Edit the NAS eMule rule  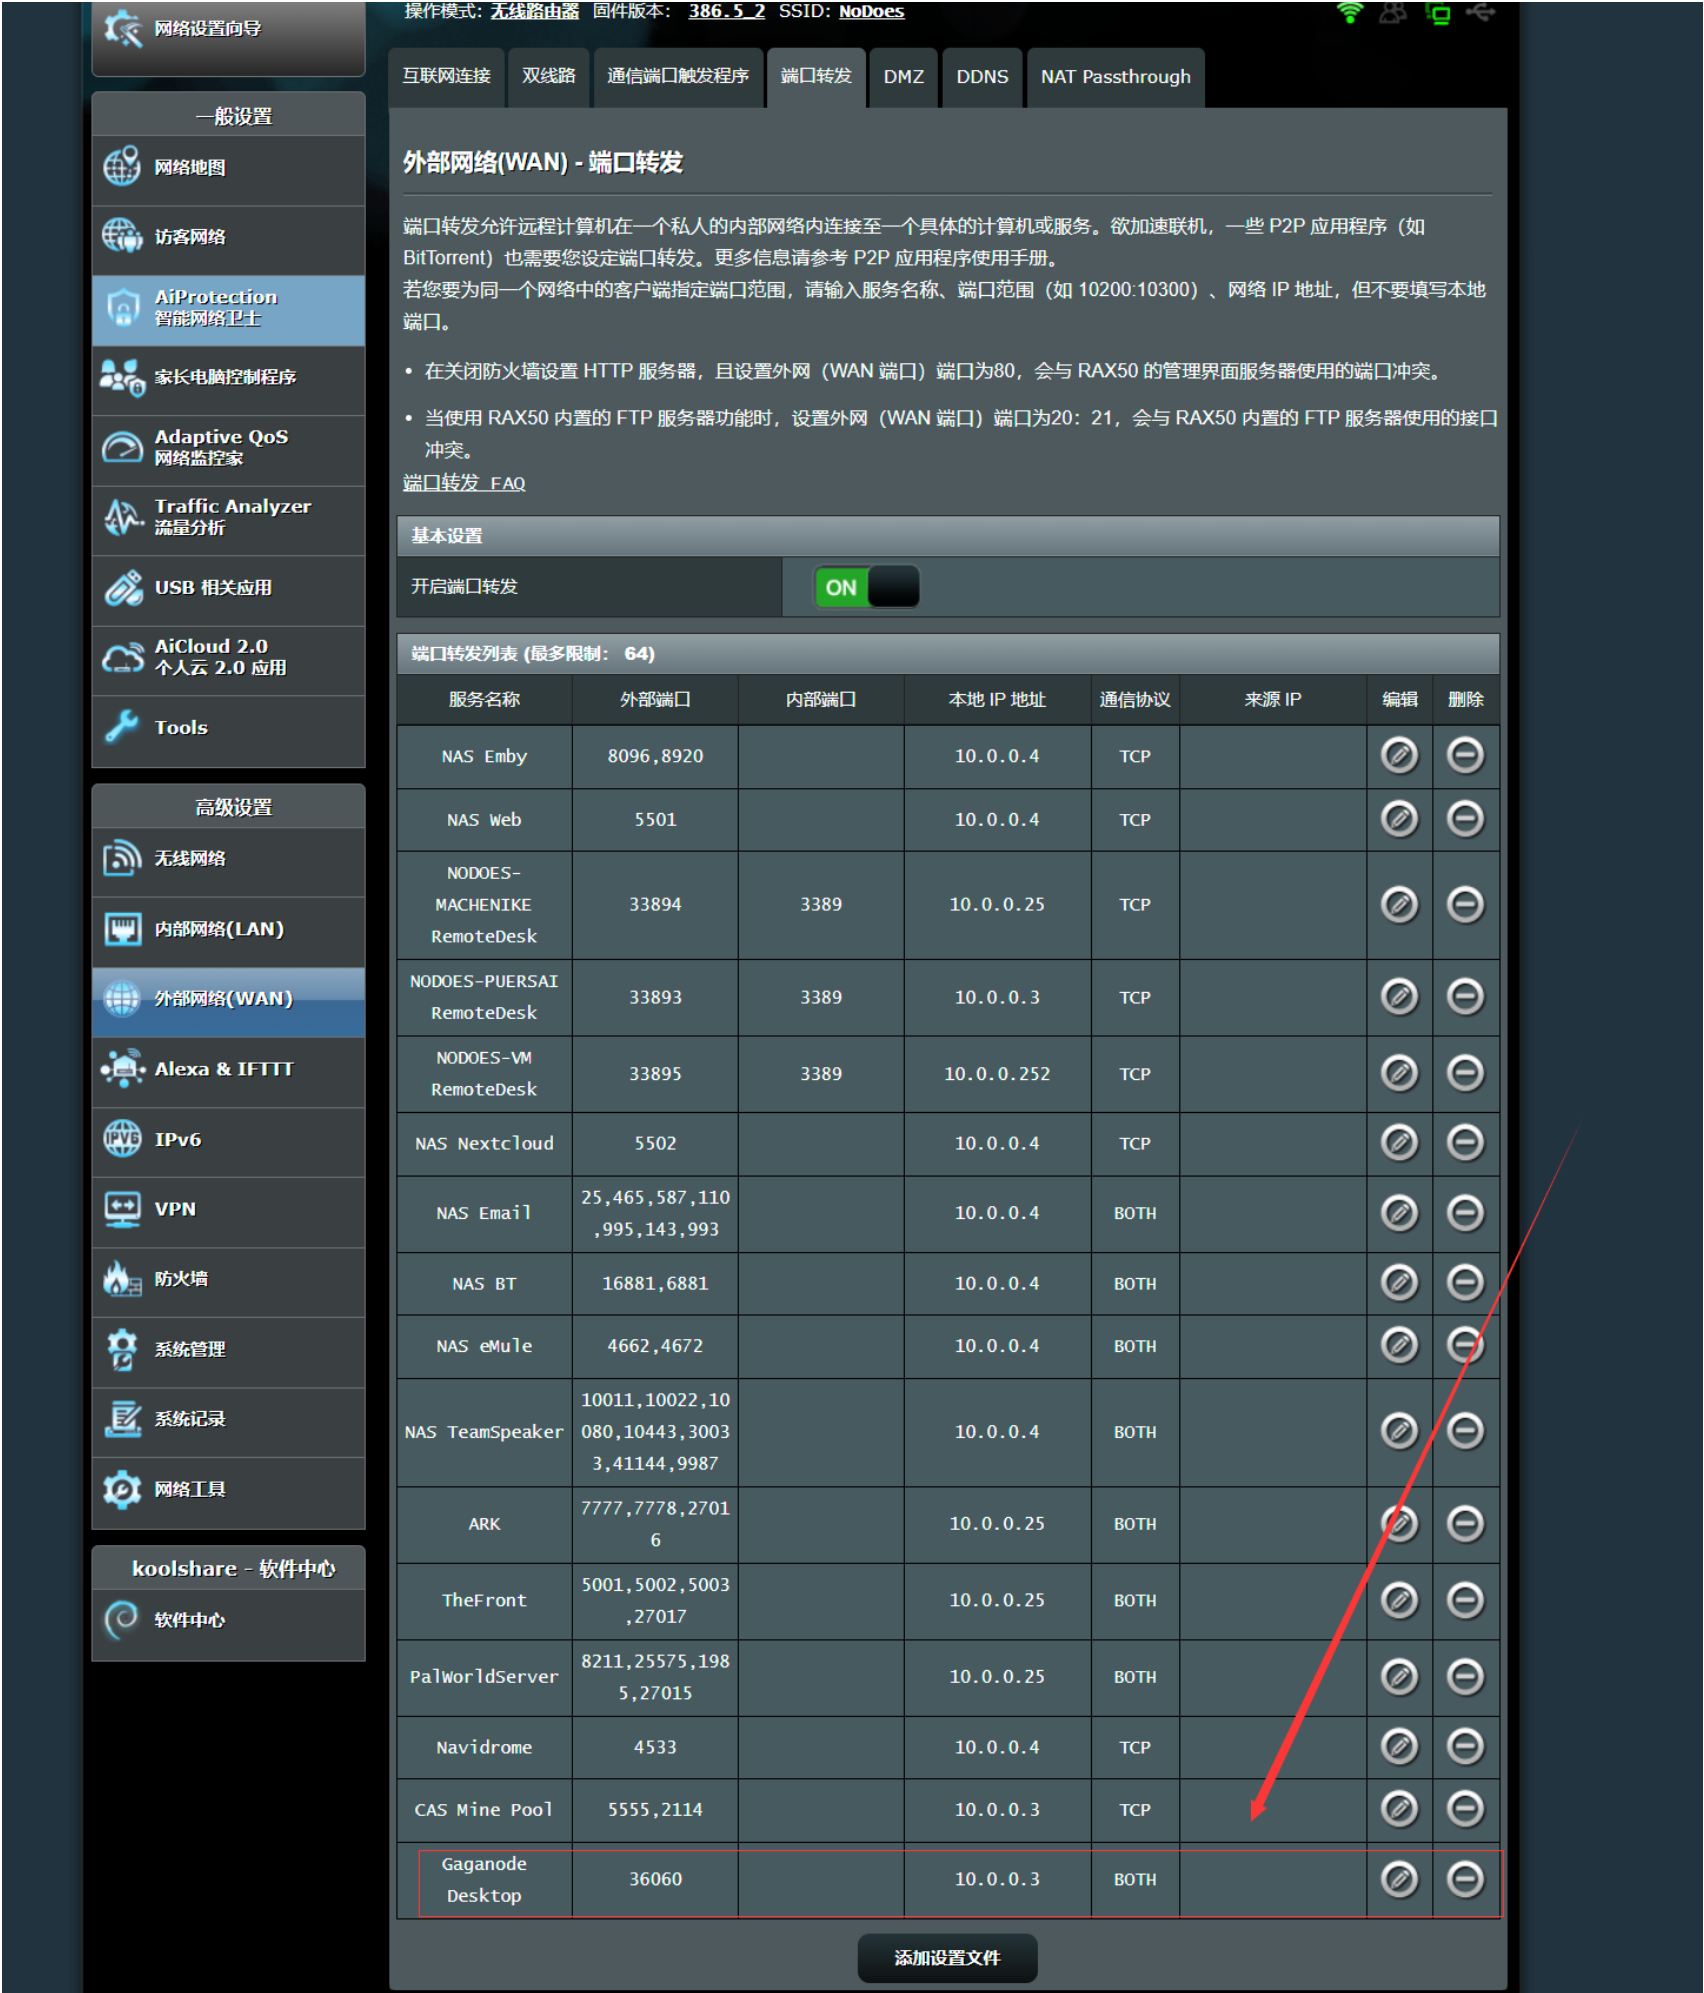[x=1399, y=1345]
